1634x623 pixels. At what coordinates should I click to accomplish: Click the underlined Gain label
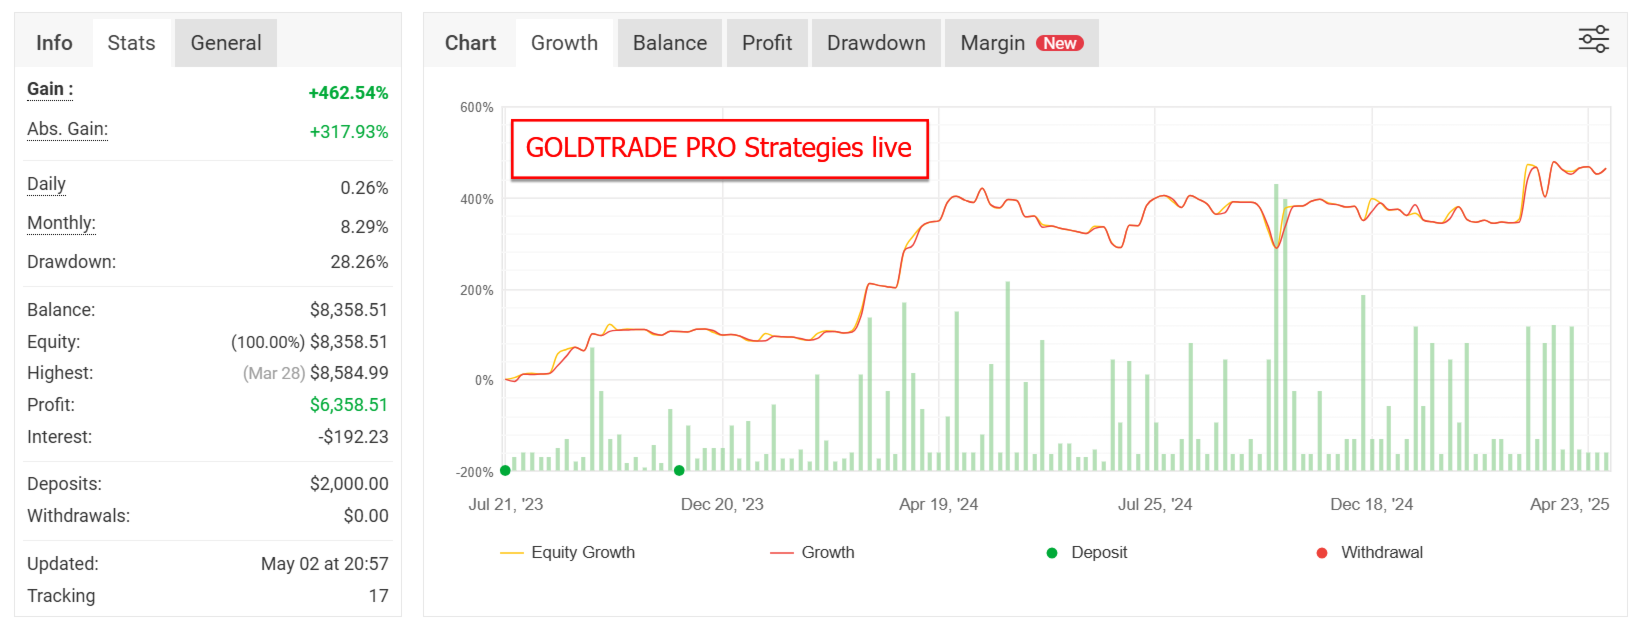coord(50,89)
